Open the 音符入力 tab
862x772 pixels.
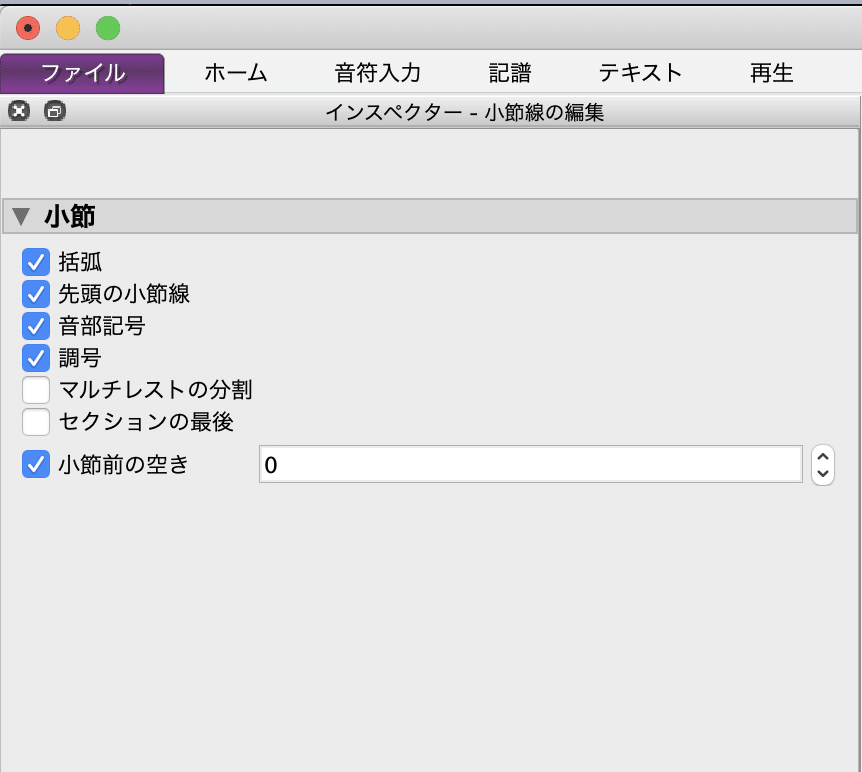[x=377, y=72]
